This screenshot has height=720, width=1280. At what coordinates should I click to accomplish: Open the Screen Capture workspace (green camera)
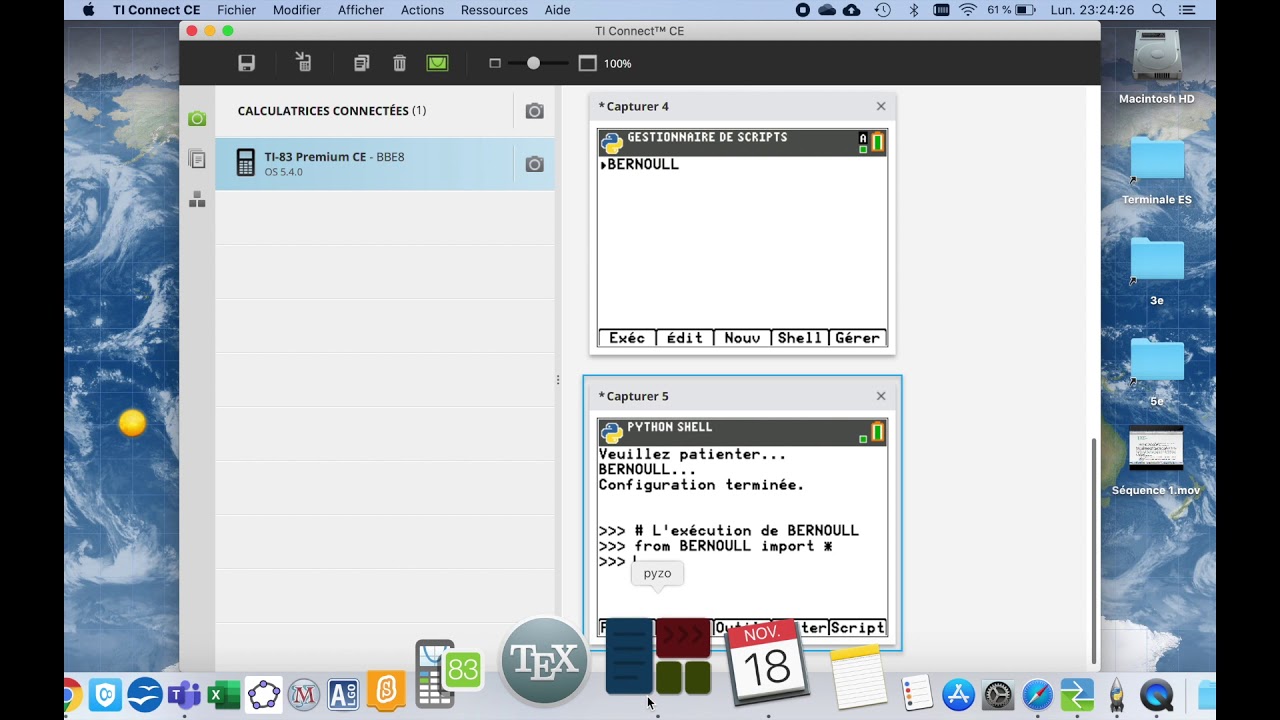point(197,118)
